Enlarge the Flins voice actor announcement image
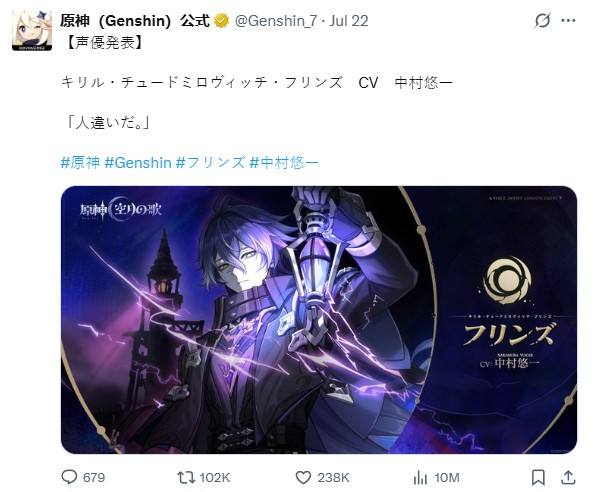This screenshot has height=492, width=593. 319,320
